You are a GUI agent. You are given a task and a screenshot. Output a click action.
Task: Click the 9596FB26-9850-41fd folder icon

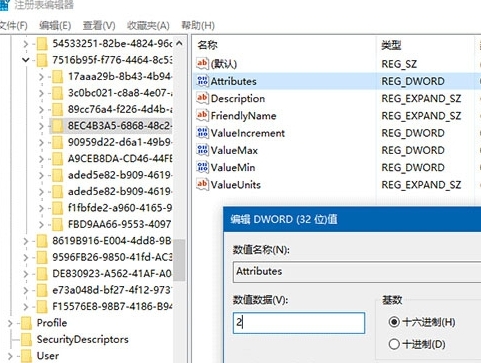click(x=42, y=257)
